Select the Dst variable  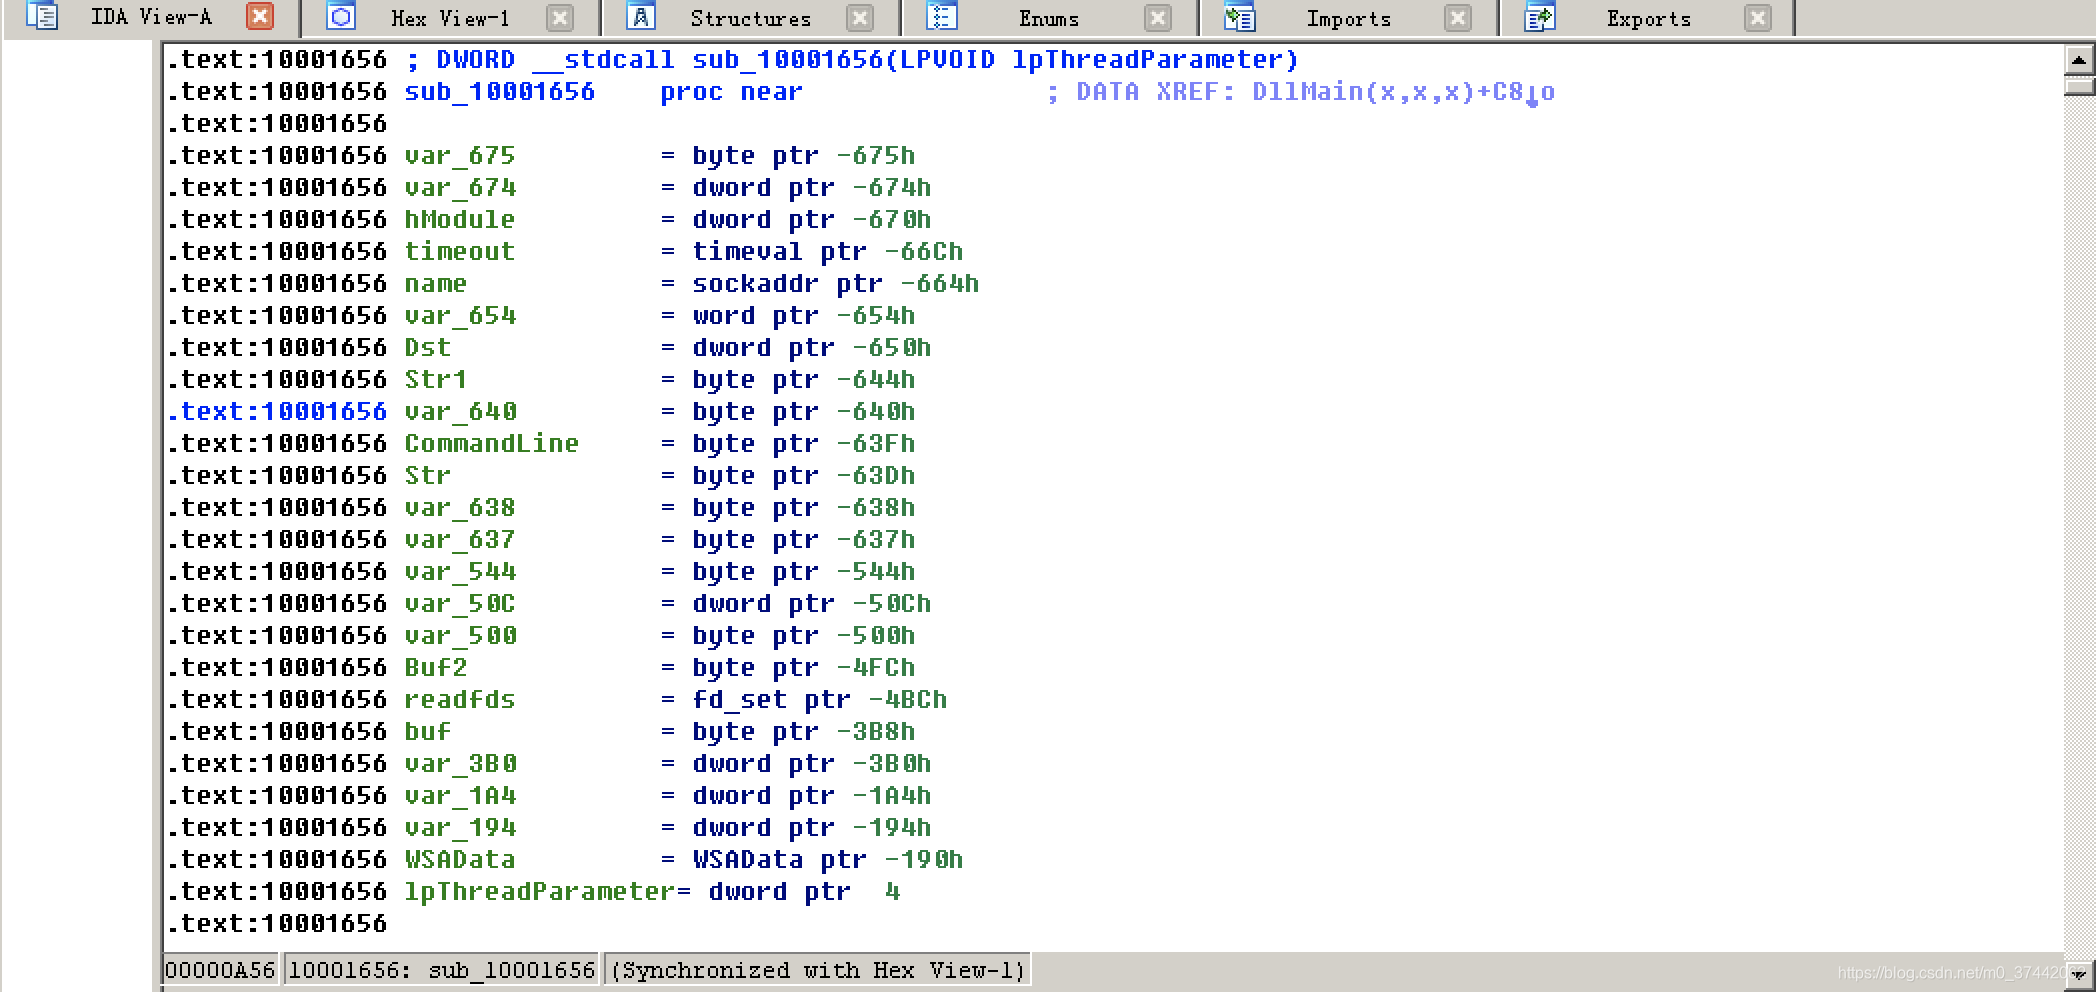428,348
